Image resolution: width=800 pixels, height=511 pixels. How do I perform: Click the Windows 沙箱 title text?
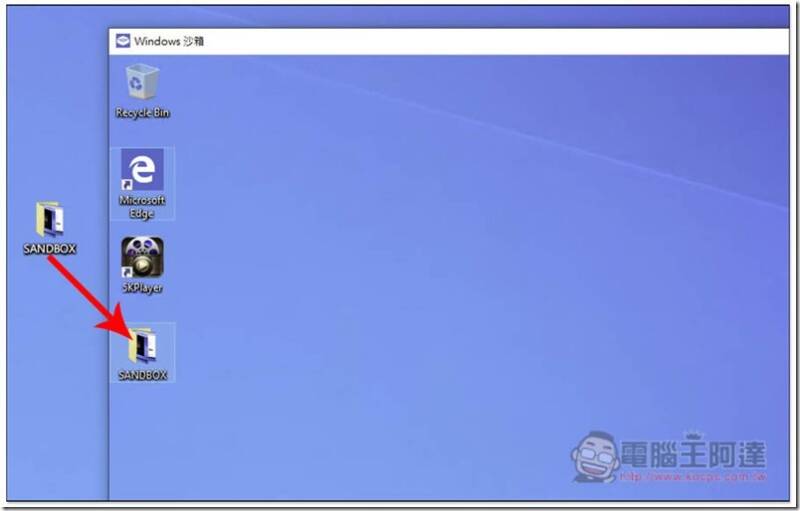pos(169,41)
